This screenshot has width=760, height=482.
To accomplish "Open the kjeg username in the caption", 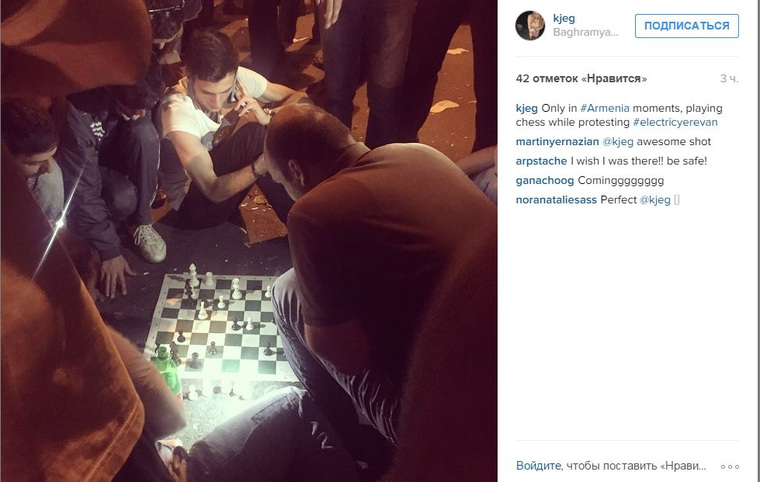I will coord(526,108).
